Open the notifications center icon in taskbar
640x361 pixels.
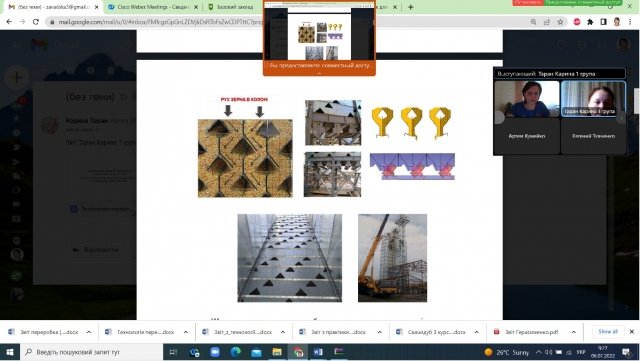point(626,352)
